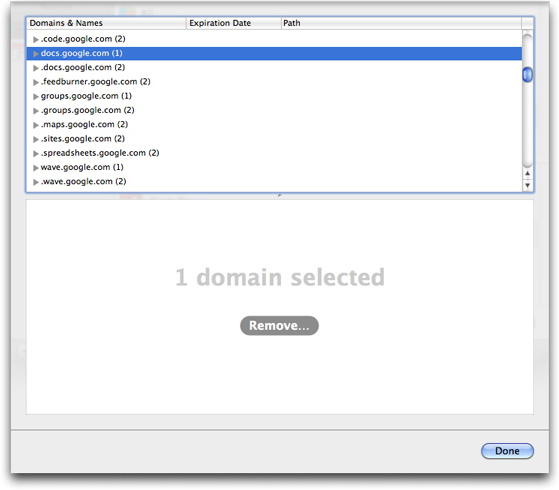Expand the .wave.google.com (2) triangle
Viewport: 559px width, 490px height.
coord(36,182)
